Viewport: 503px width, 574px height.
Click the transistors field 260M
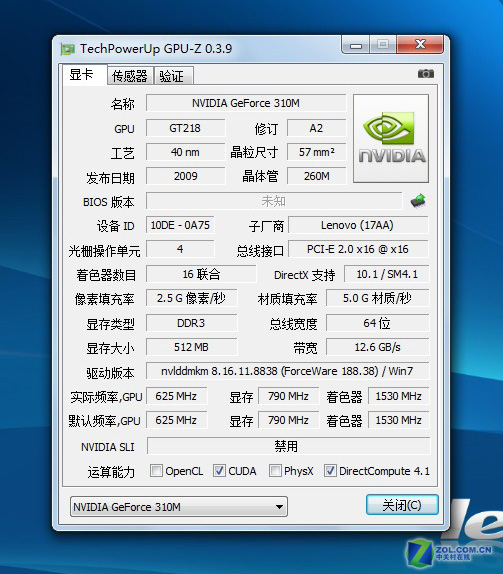[317, 176]
